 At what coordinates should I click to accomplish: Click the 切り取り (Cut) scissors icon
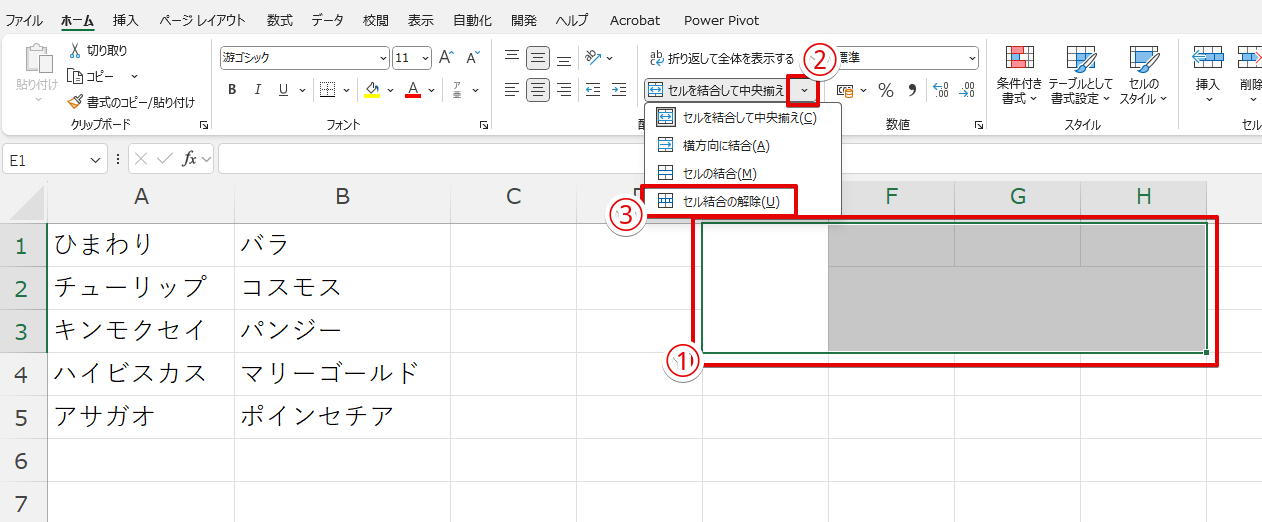[x=75, y=51]
